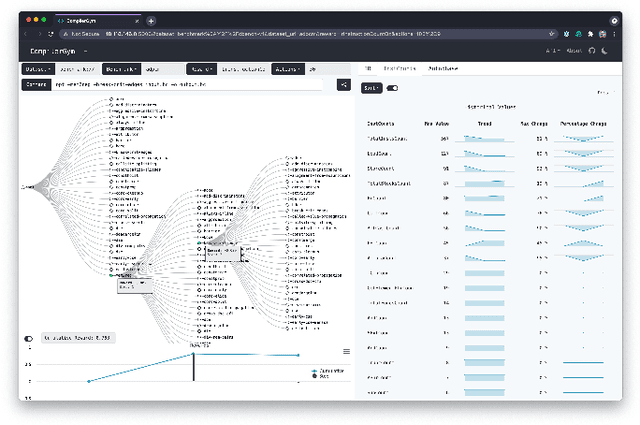Image resolution: width=640 pixels, height=425 pixels.
Task: Click the vertical step marker on reward chart
Action: coord(194,366)
